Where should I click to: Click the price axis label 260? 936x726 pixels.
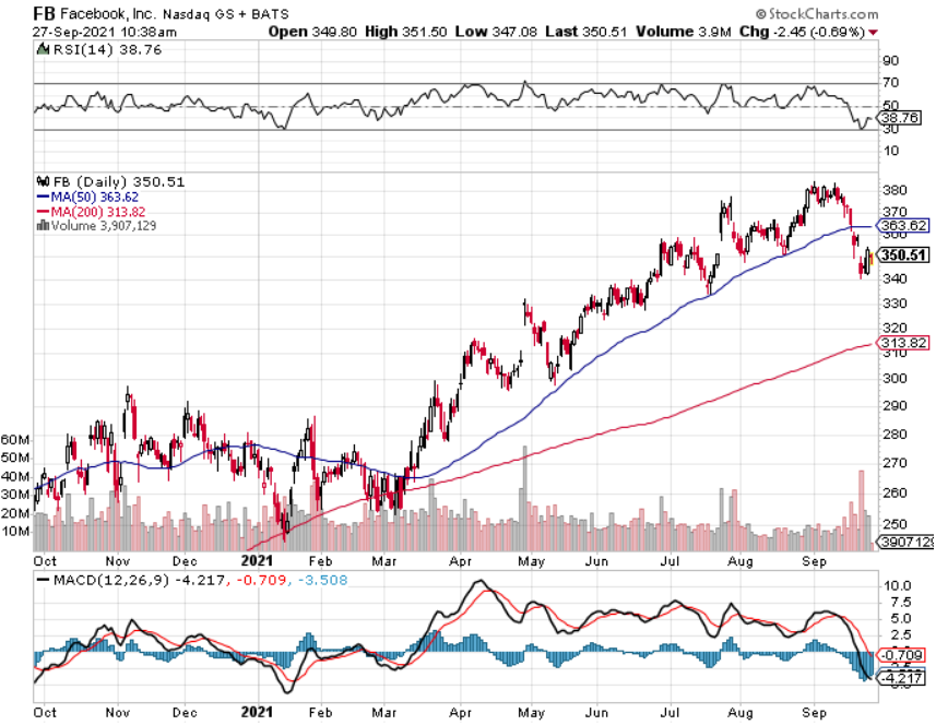pos(895,493)
